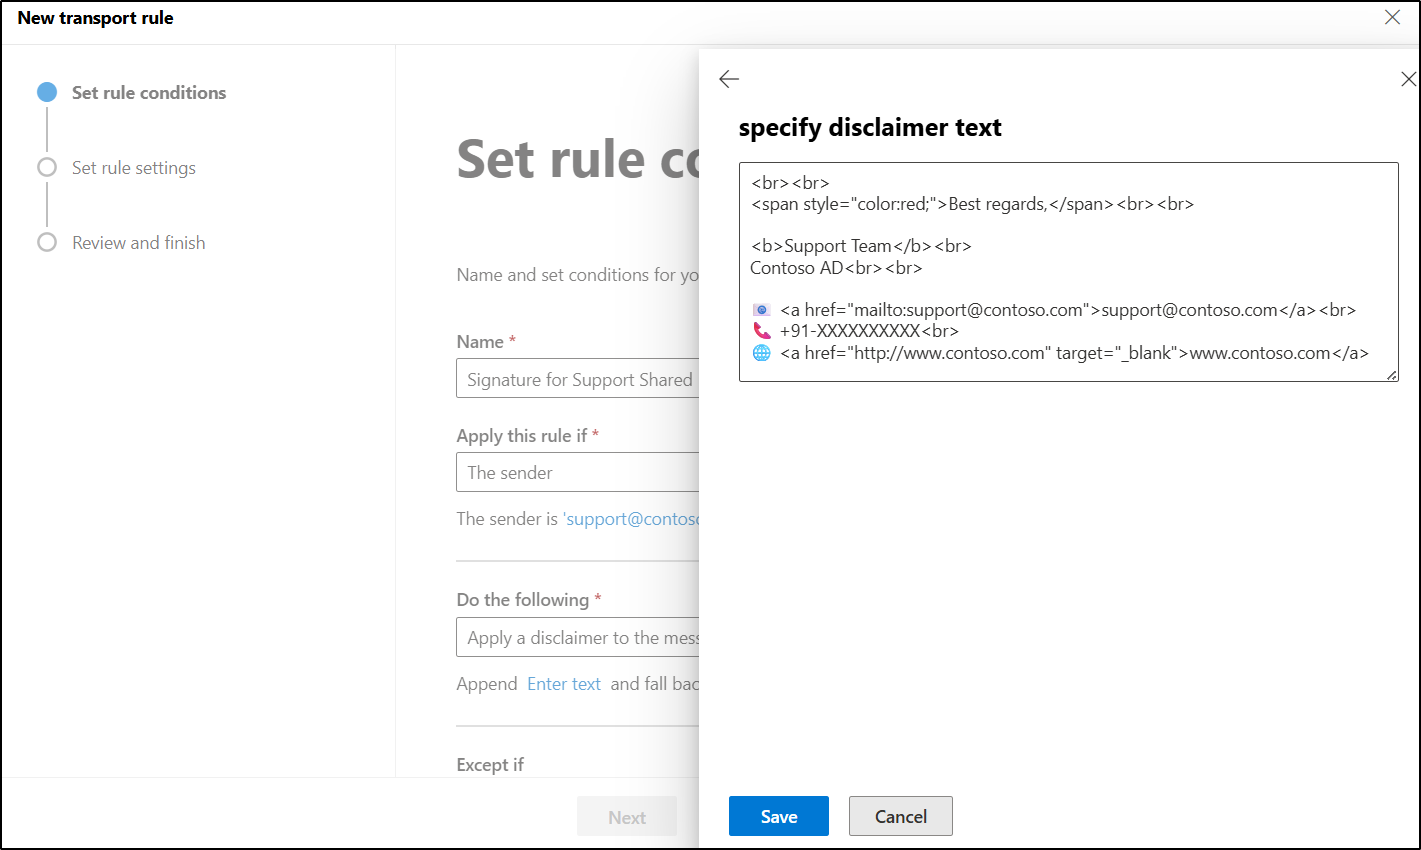The image size is (1421, 850).
Task: Click the filled Set rule conditions step circle
Action: point(47,92)
